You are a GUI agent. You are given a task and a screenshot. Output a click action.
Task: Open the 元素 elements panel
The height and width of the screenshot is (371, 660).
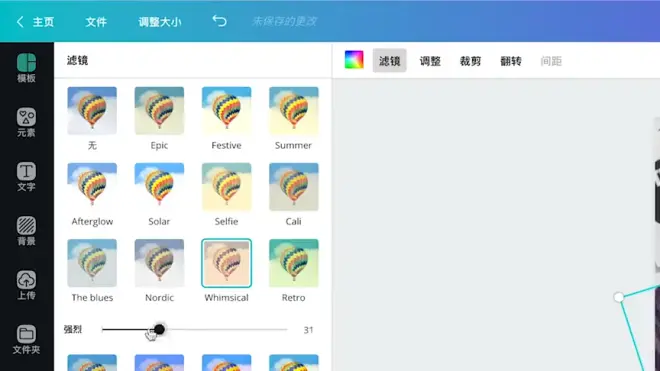[x=26, y=123]
